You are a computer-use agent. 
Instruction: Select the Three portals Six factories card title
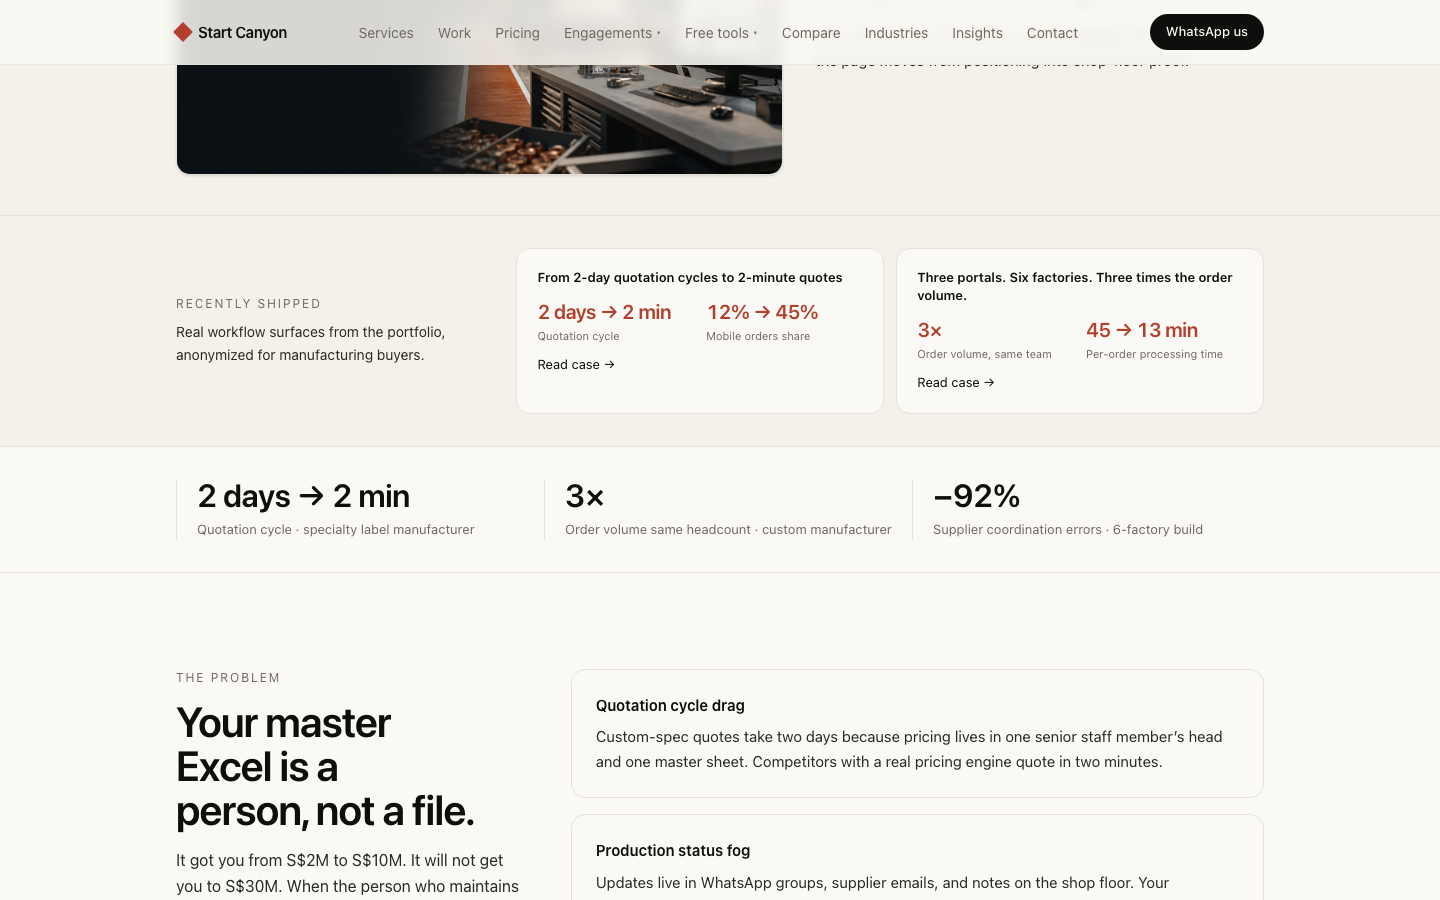(1075, 286)
